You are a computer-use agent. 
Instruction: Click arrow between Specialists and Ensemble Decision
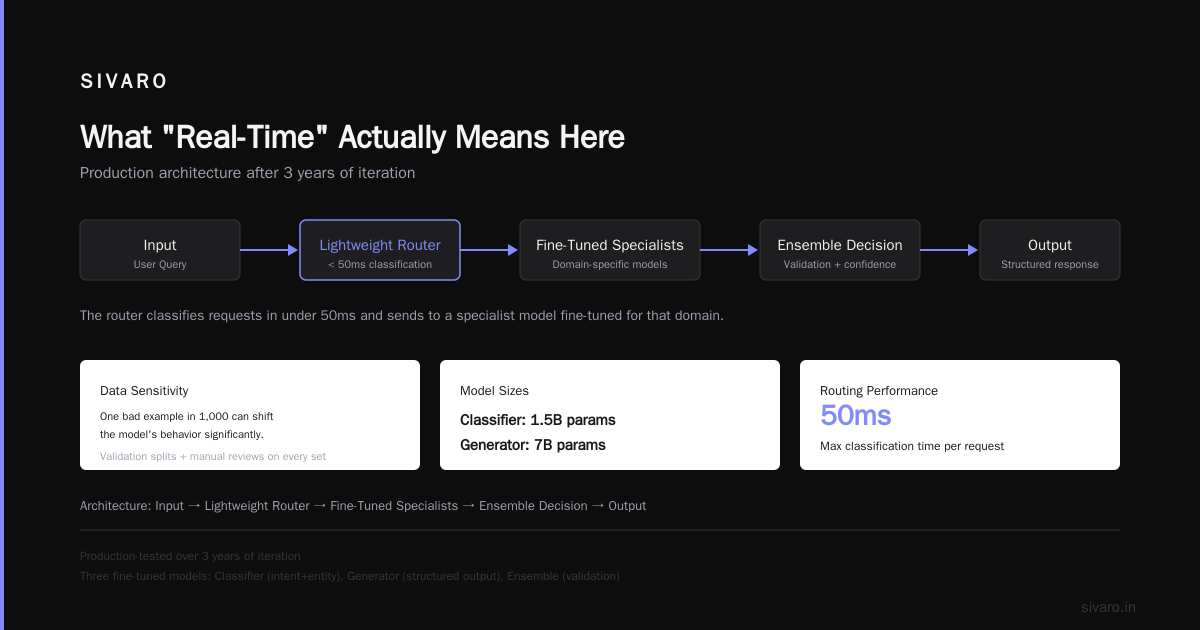tap(730, 250)
